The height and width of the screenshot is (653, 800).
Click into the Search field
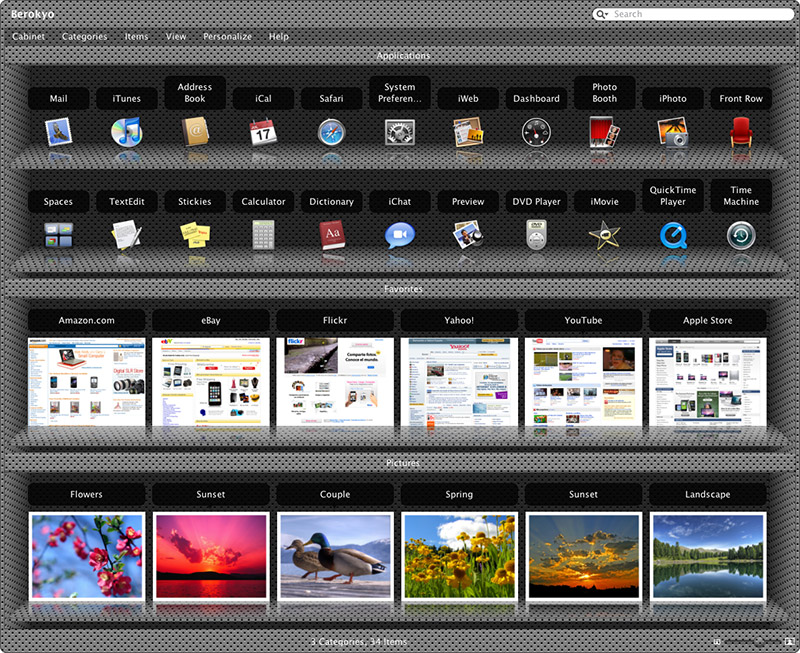[693, 14]
